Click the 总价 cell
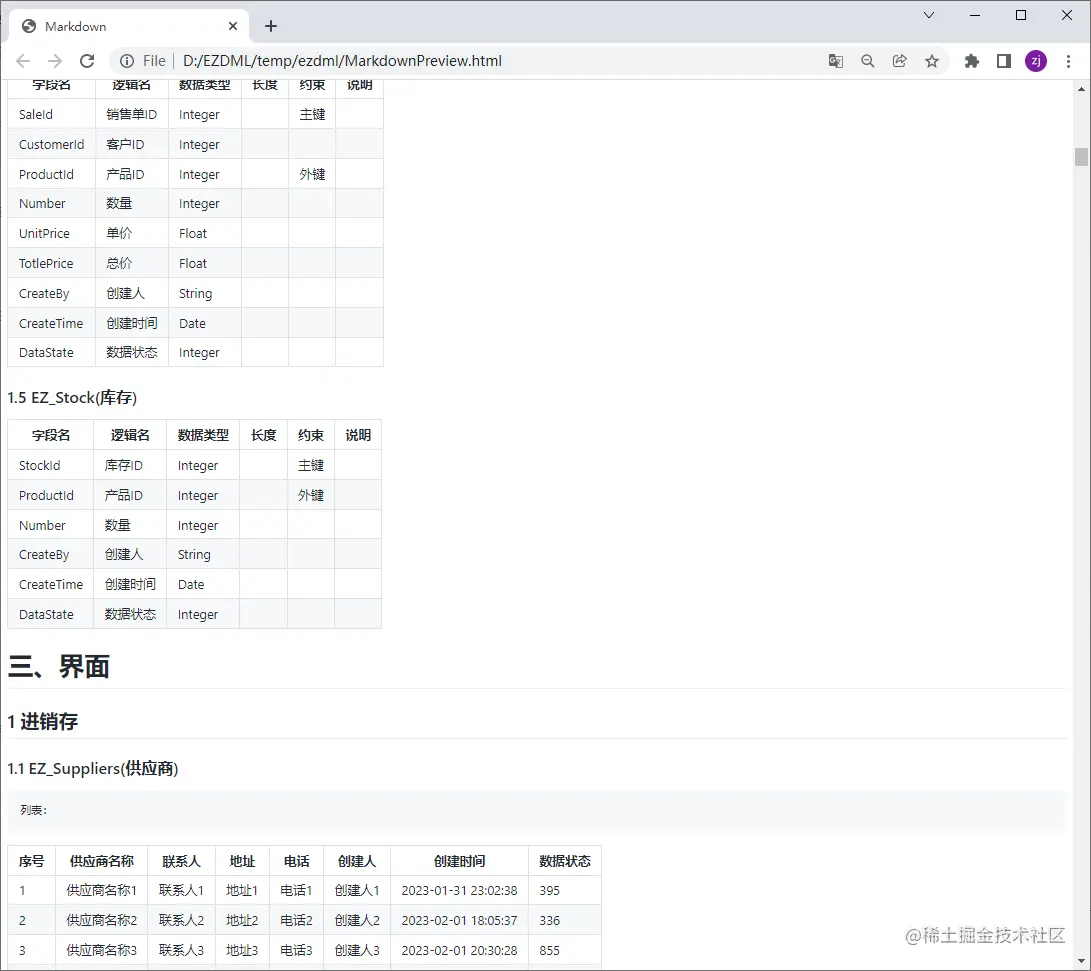This screenshot has width=1091, height=971. tap(132, 264)
